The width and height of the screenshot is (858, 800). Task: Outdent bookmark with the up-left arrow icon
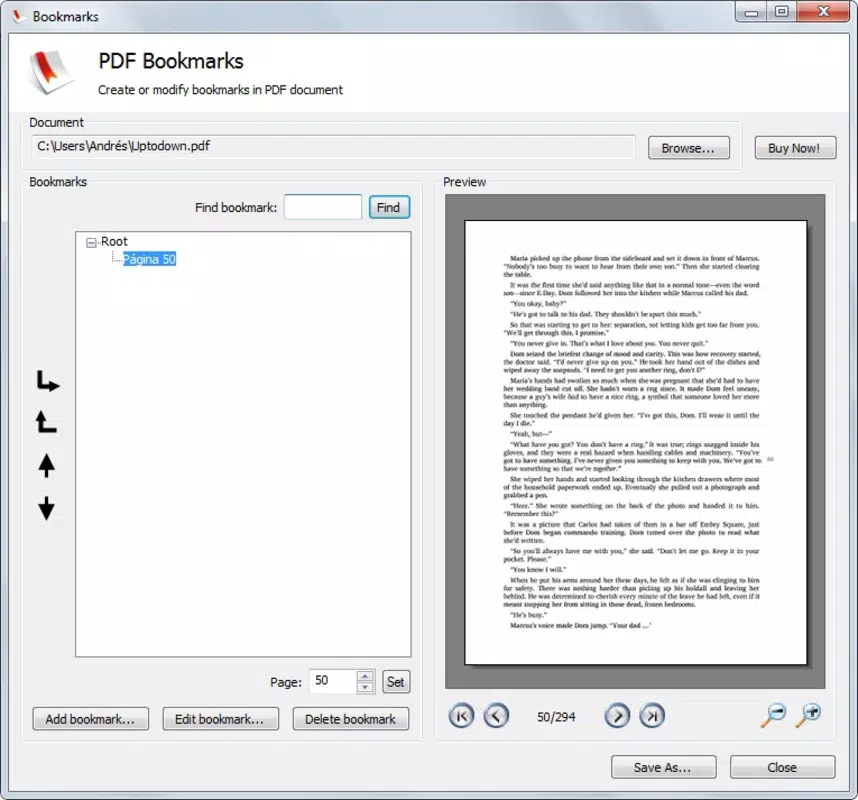point(47,422)
